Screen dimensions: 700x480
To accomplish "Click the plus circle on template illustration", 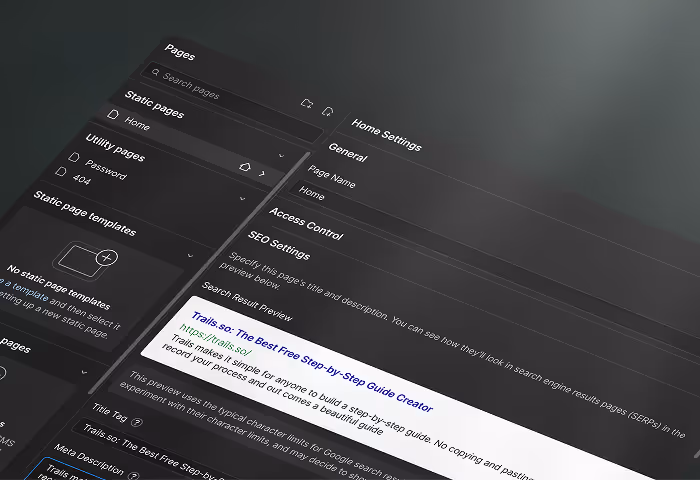I will 107,258.
